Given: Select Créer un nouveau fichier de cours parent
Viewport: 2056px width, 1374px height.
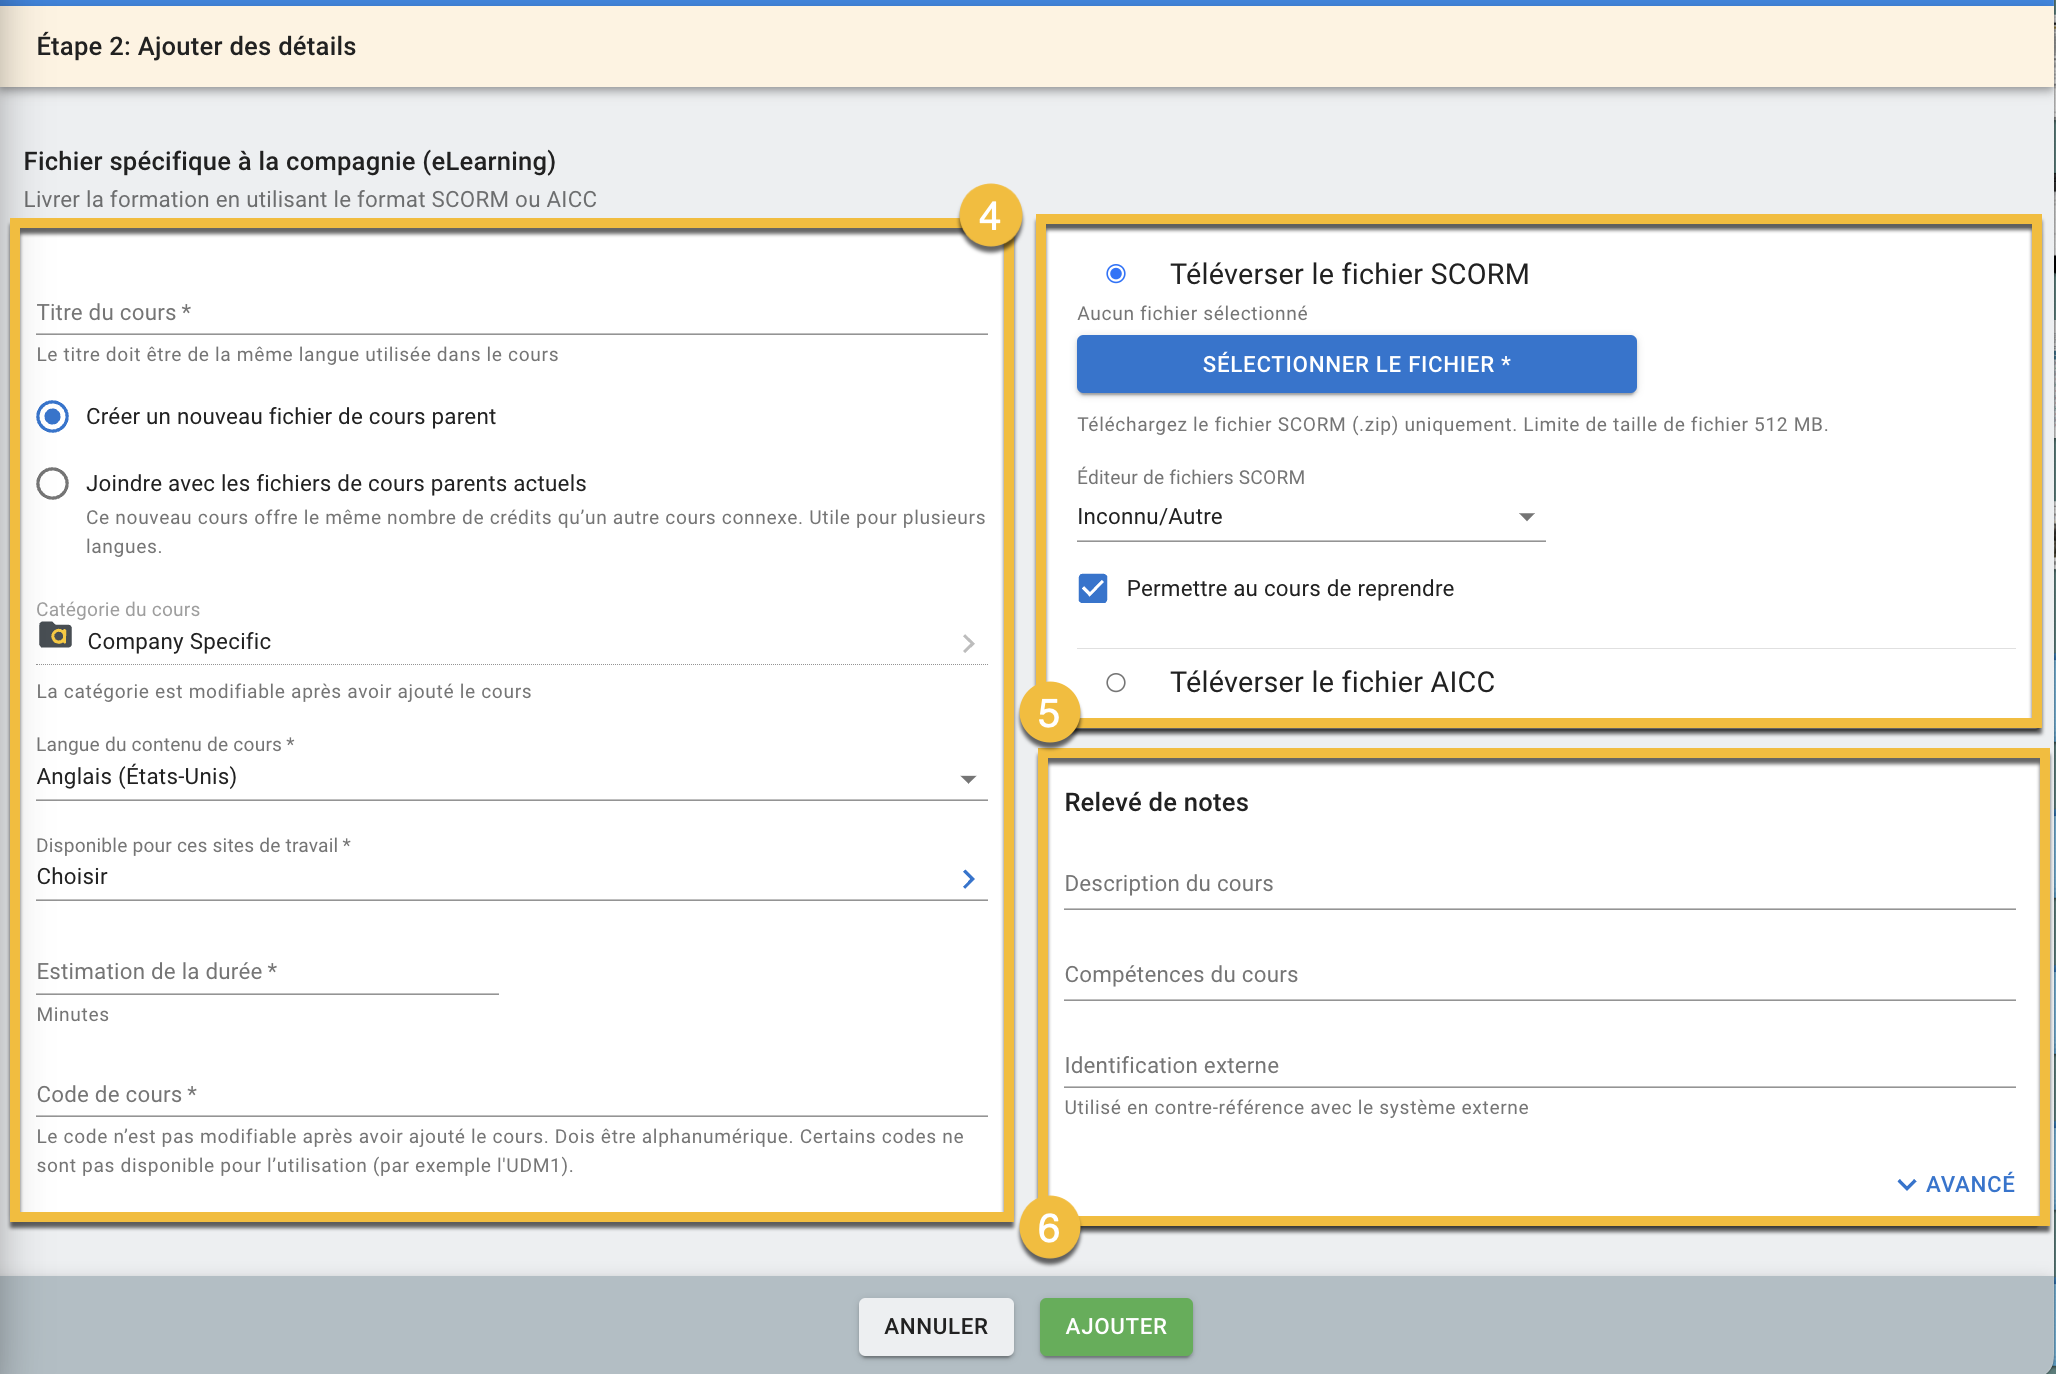Looking at the screenshot, I should coord(53,416).
